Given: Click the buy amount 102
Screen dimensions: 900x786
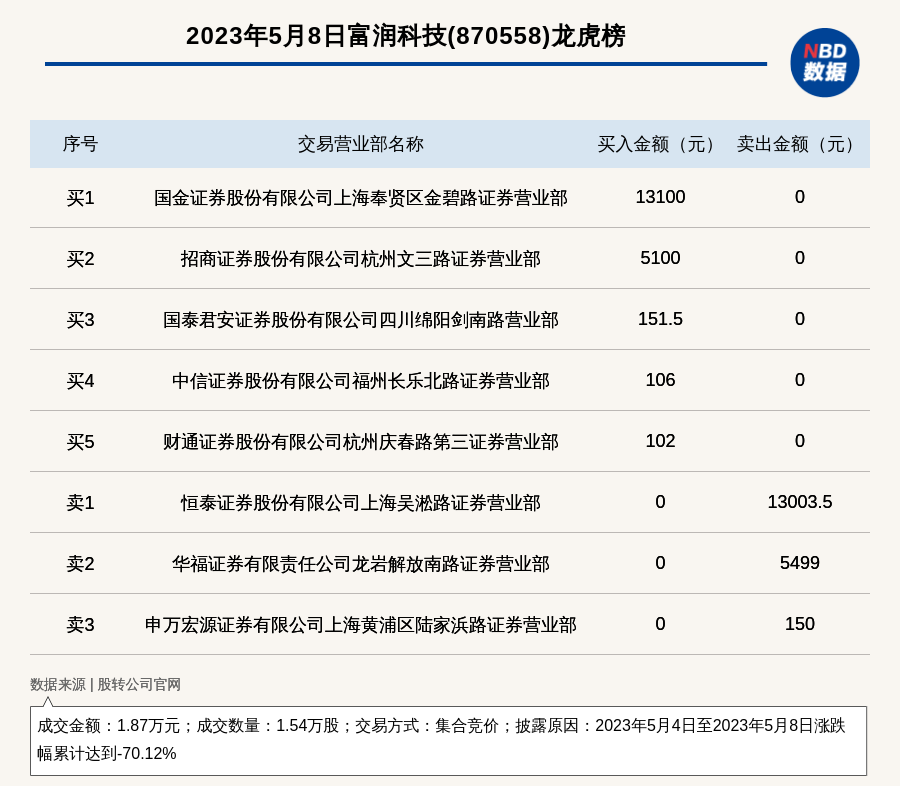Looking at the screenshot, I should click(x=660, y=440).
